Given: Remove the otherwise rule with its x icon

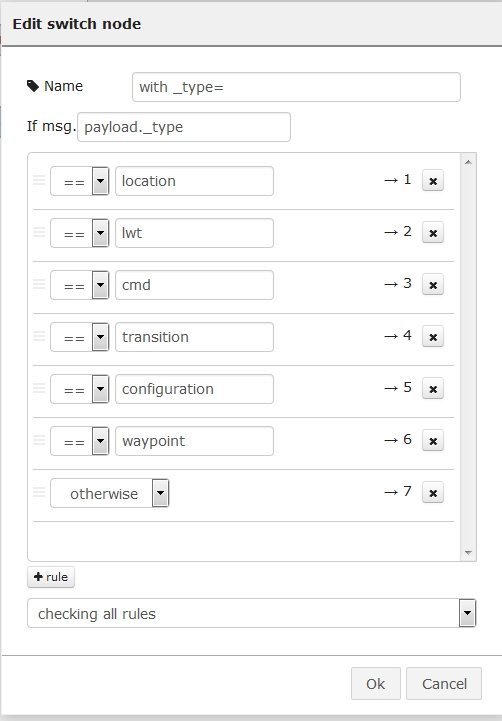Looking at the screenshot, I should point(433,492).
